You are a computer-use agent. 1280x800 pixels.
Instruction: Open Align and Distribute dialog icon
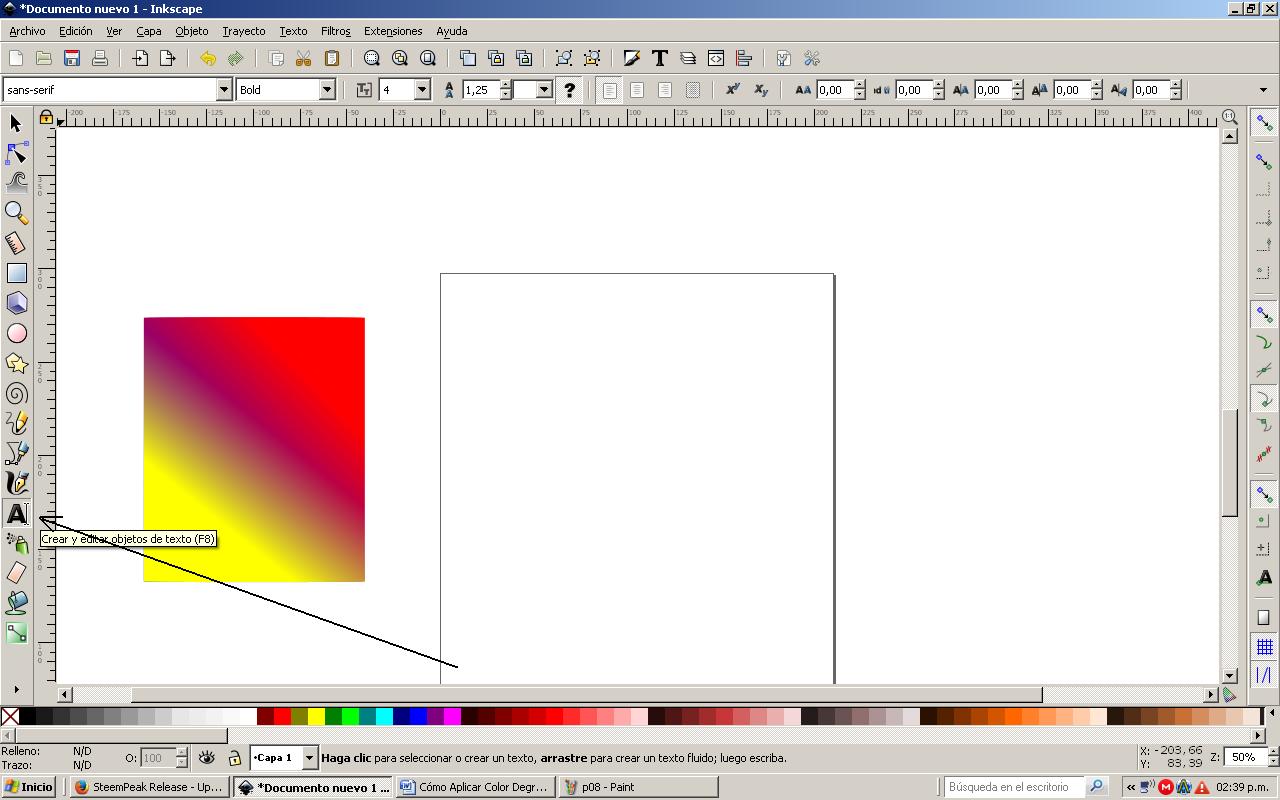coord(744,58)
